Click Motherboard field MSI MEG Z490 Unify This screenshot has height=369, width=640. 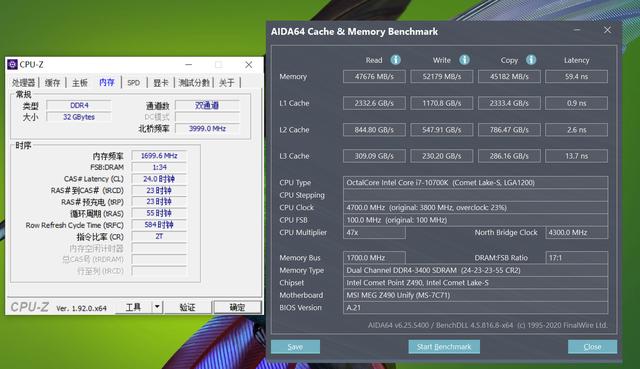(475, 295)
